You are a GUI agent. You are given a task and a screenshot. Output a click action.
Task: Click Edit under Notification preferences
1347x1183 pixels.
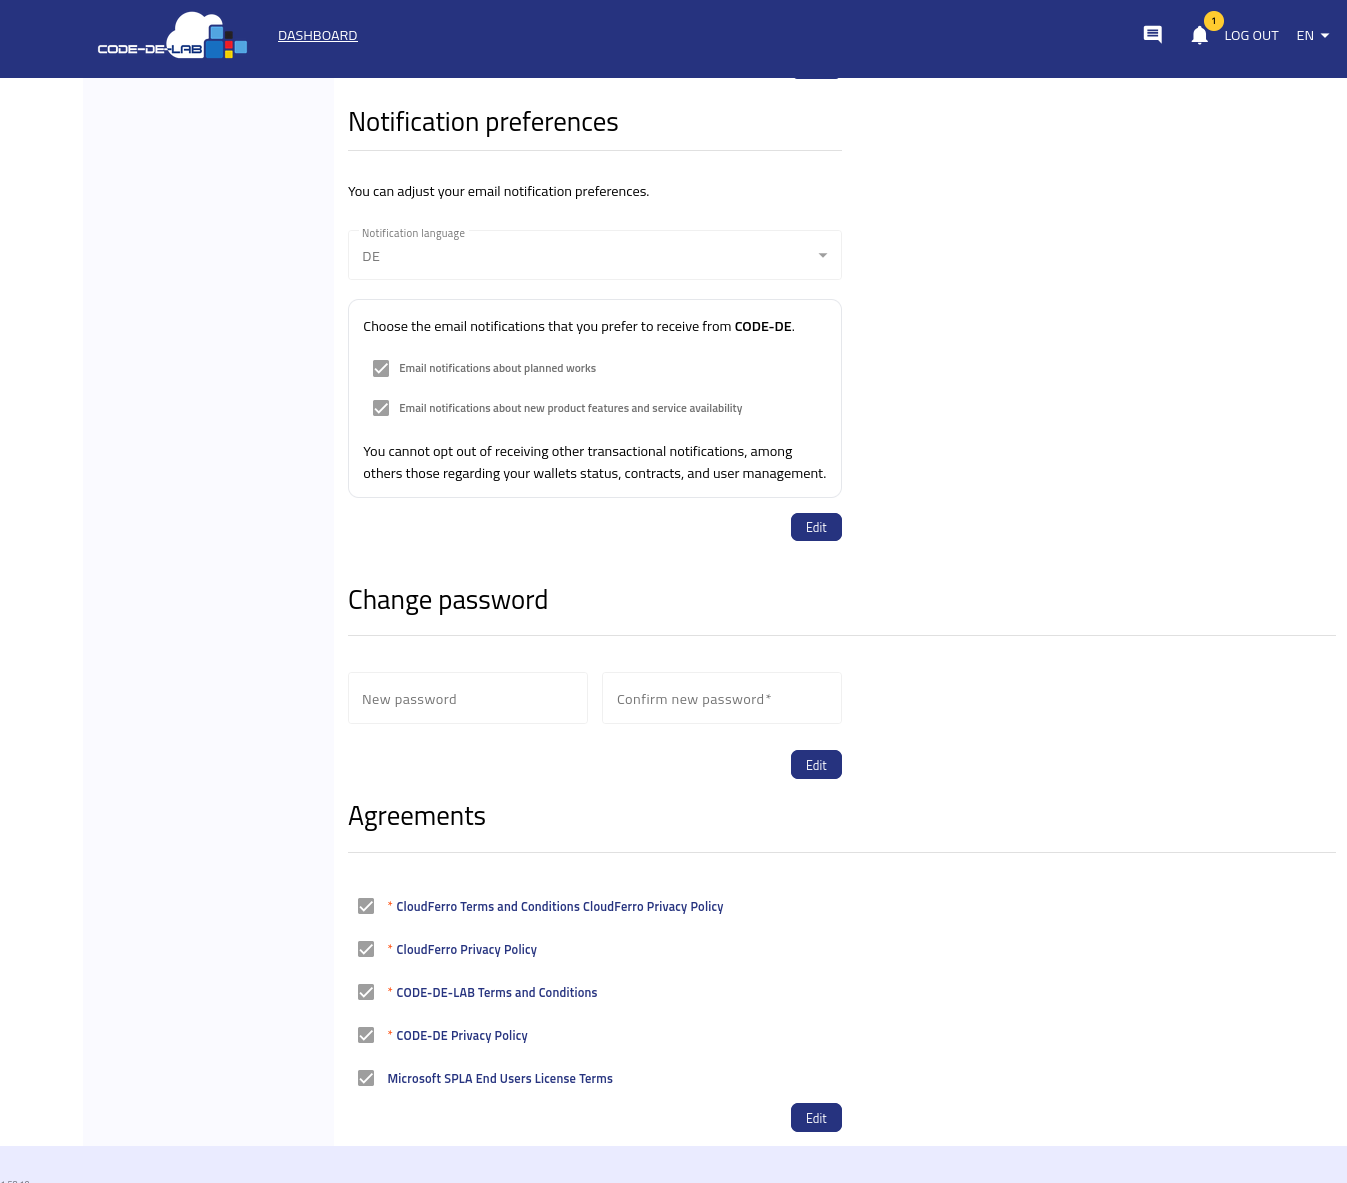pos(816,527)
